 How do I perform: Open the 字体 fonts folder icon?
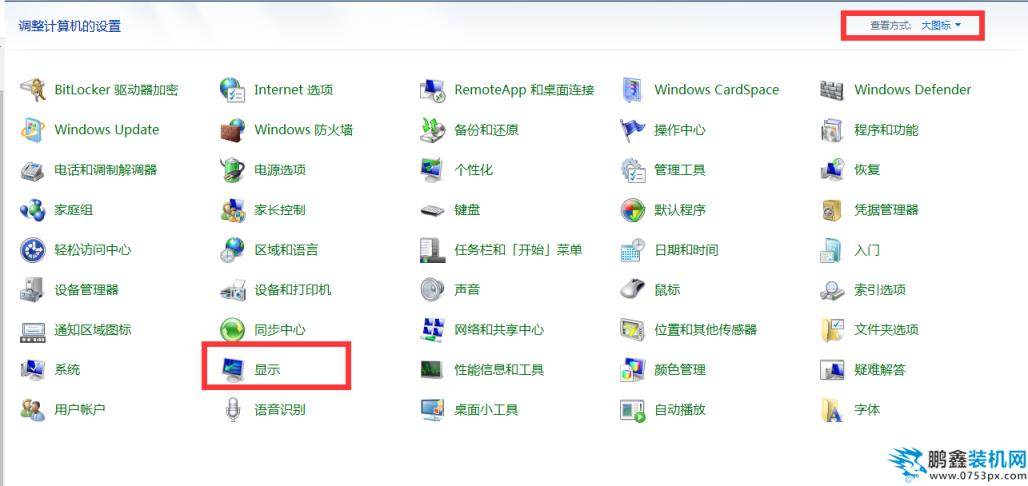(832, 410)
